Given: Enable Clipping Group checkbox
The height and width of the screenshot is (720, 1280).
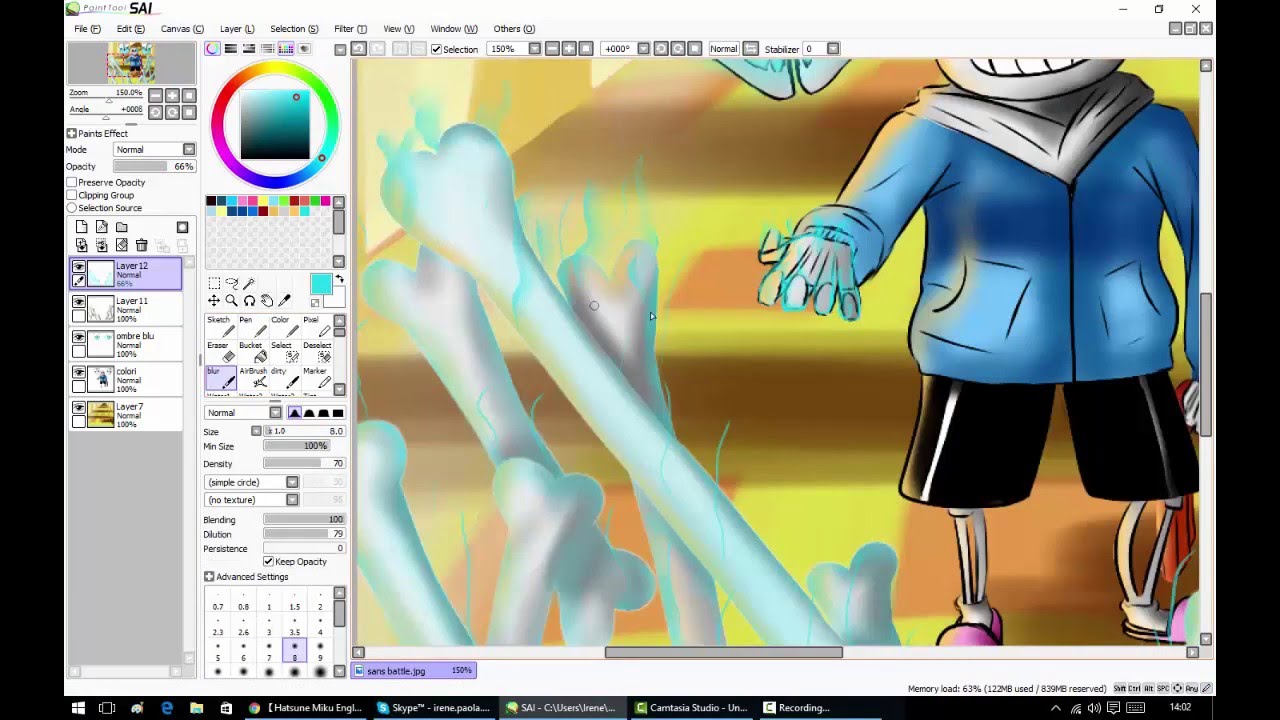Looking at the screenshot, I should [72, 195].
